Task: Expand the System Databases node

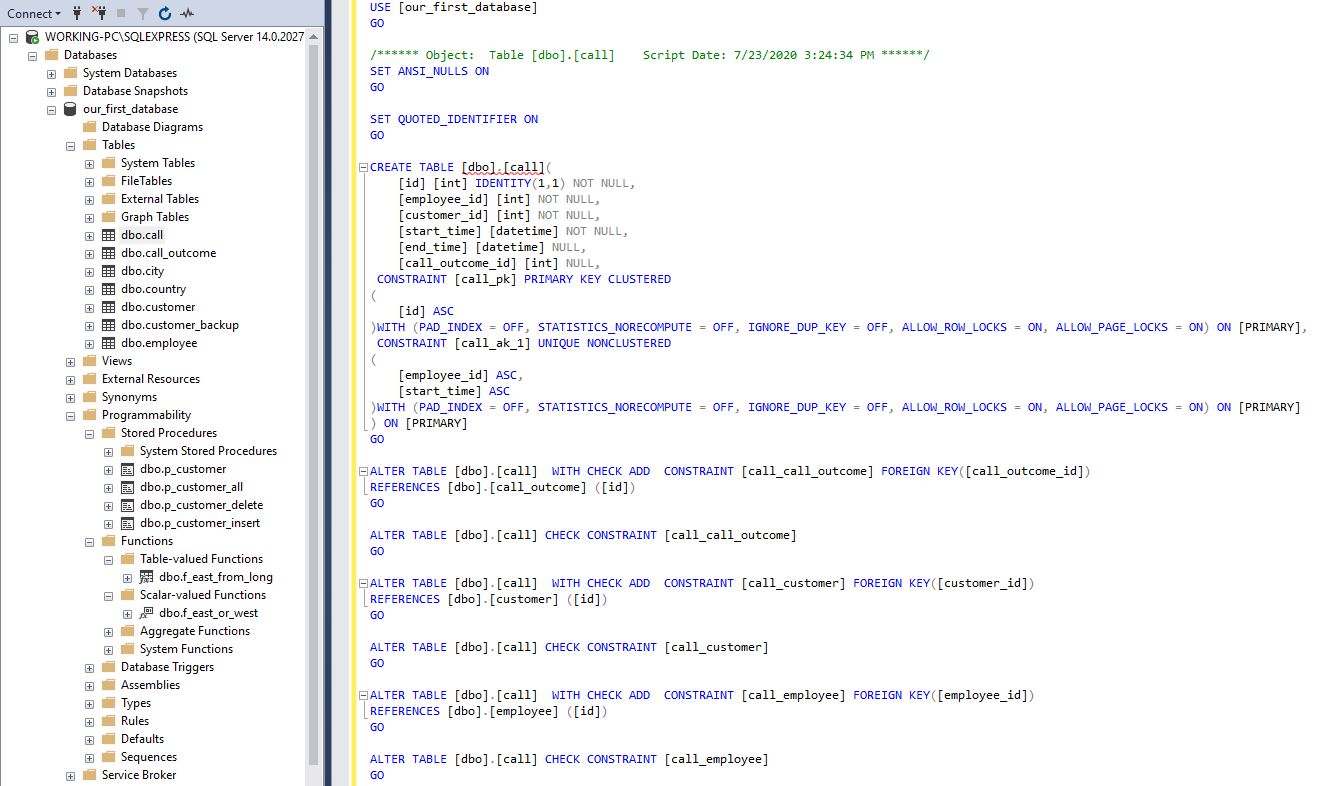Action: pos(50,72)
